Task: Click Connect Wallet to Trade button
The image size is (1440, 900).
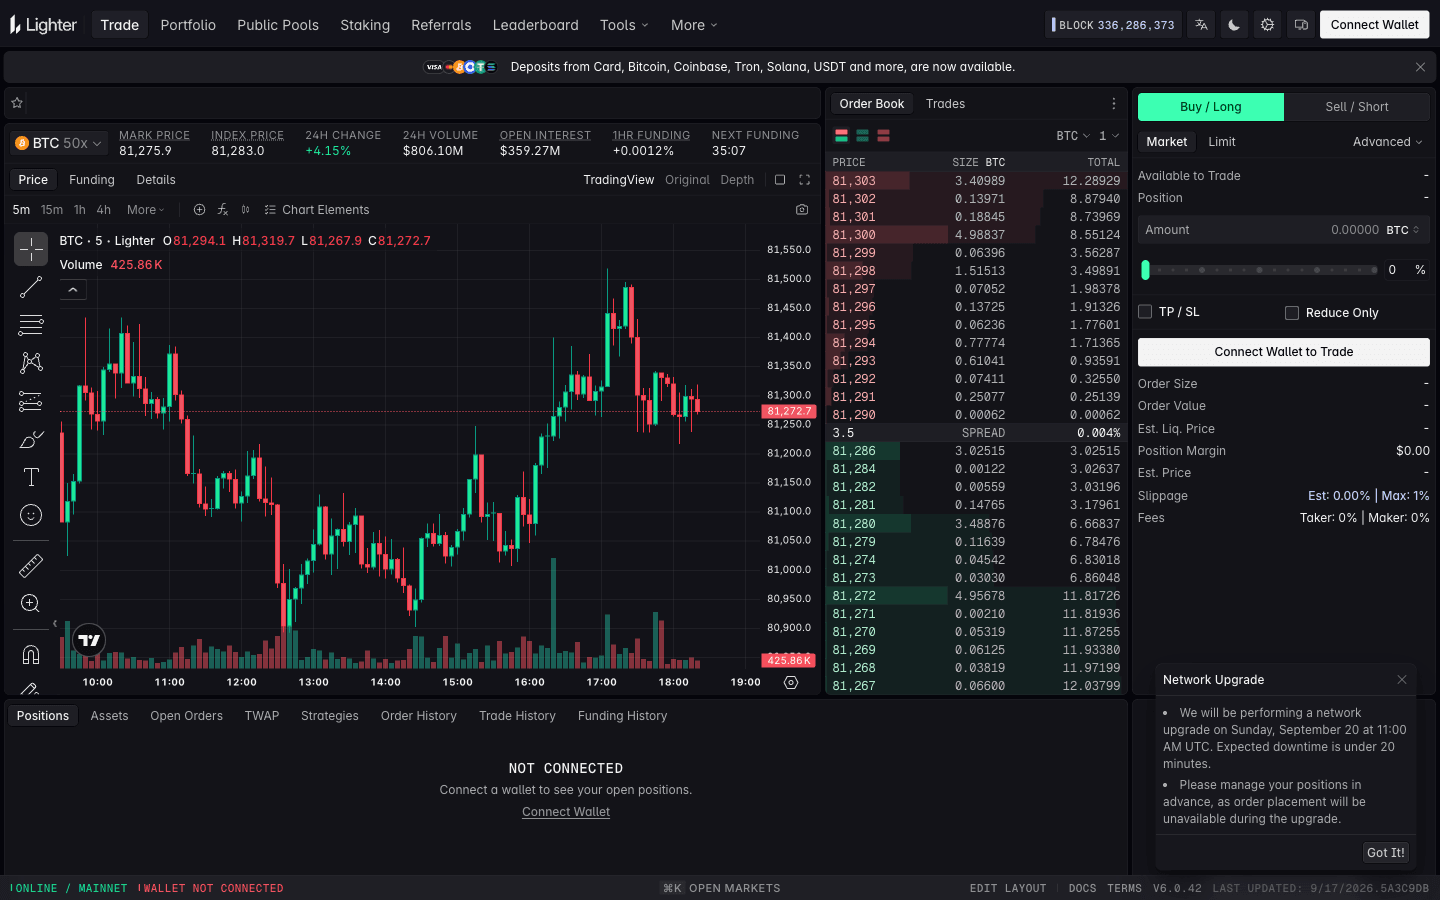Action: click(x=1284, y=352)
